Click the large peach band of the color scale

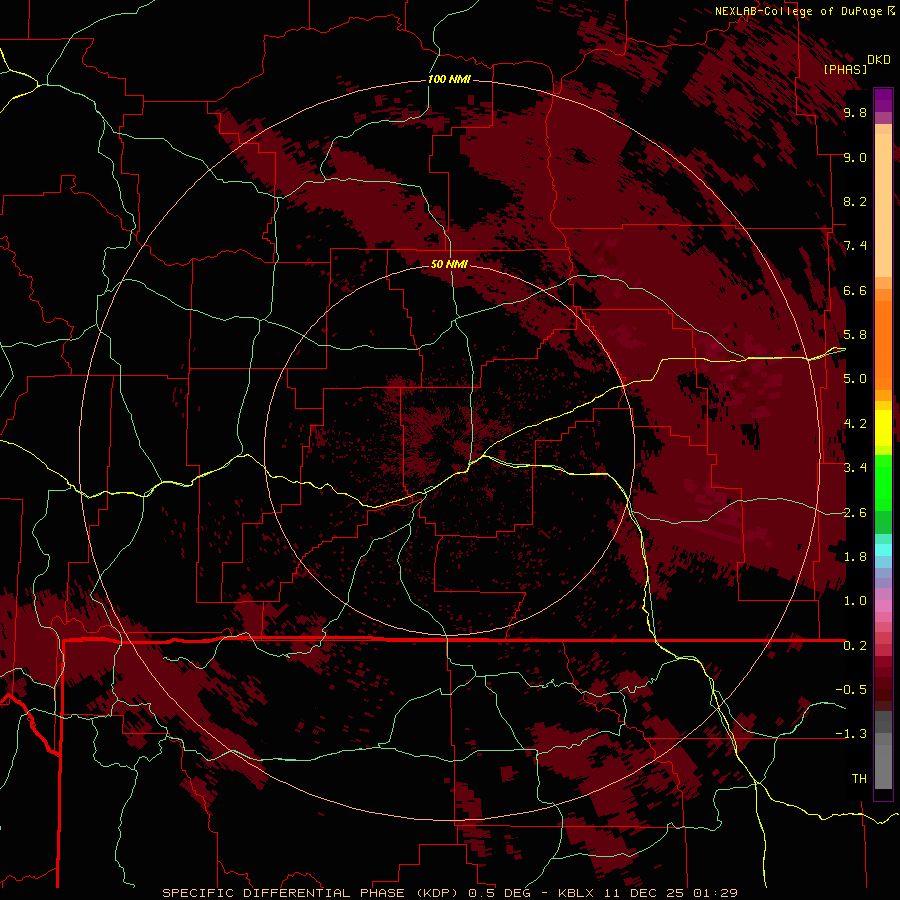883,205
